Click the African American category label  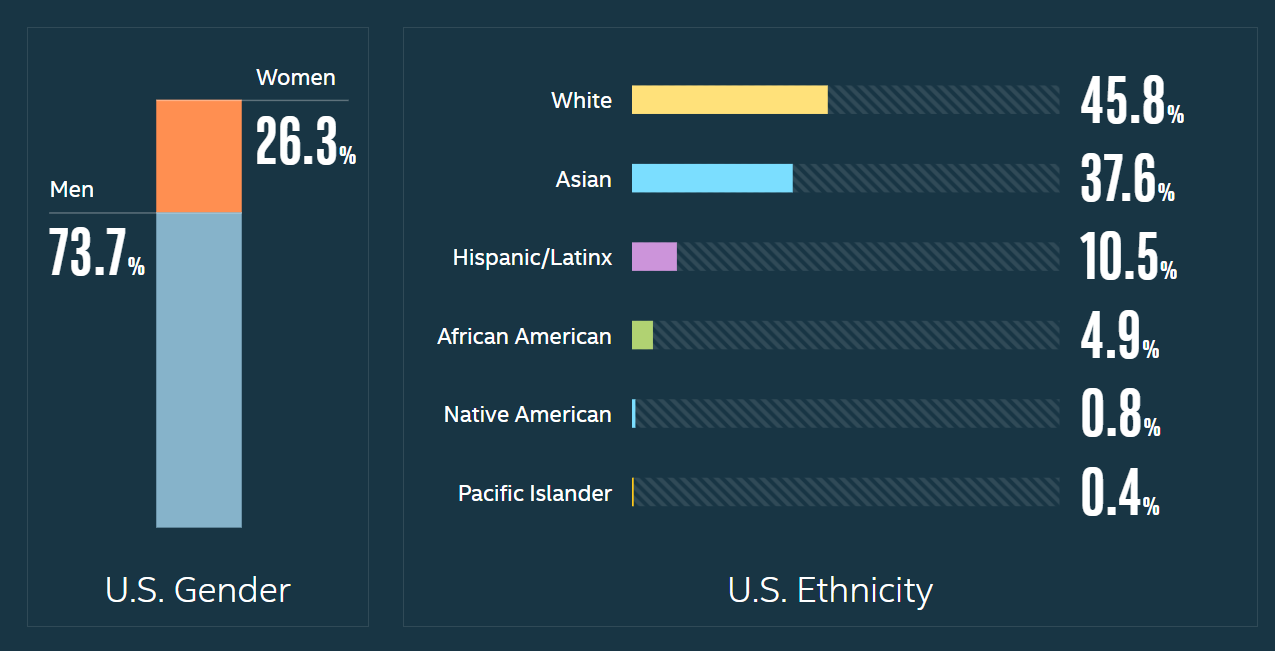pos(524,336)
